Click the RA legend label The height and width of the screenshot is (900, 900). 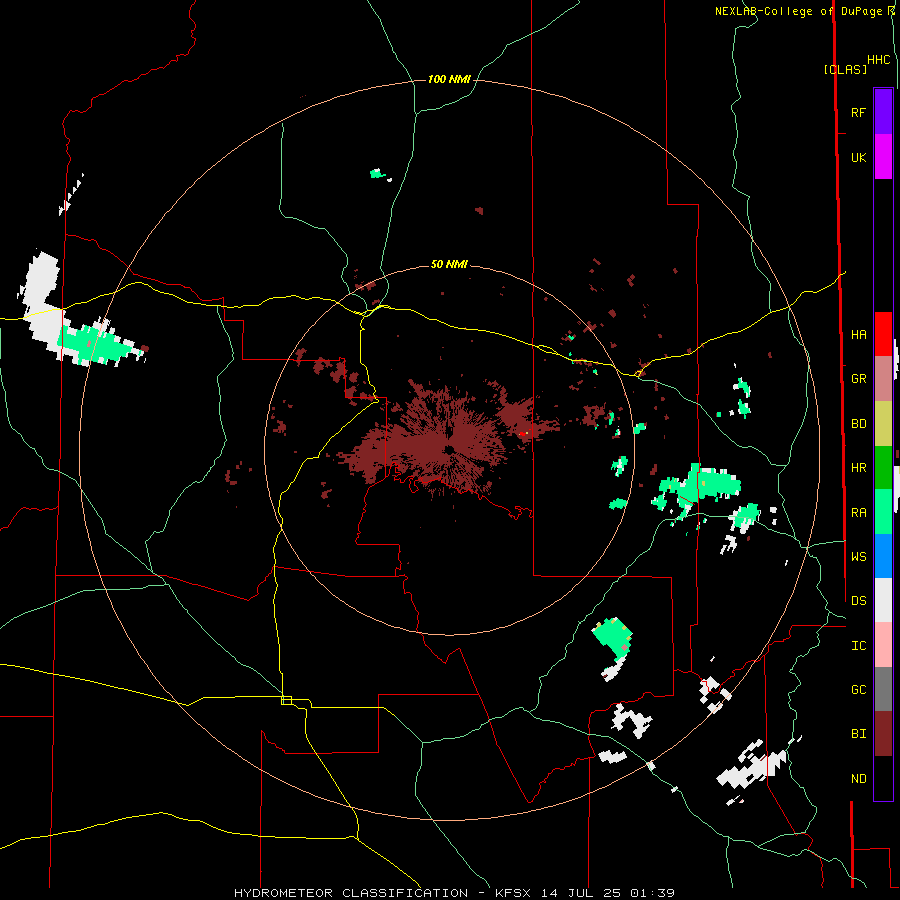858,513
